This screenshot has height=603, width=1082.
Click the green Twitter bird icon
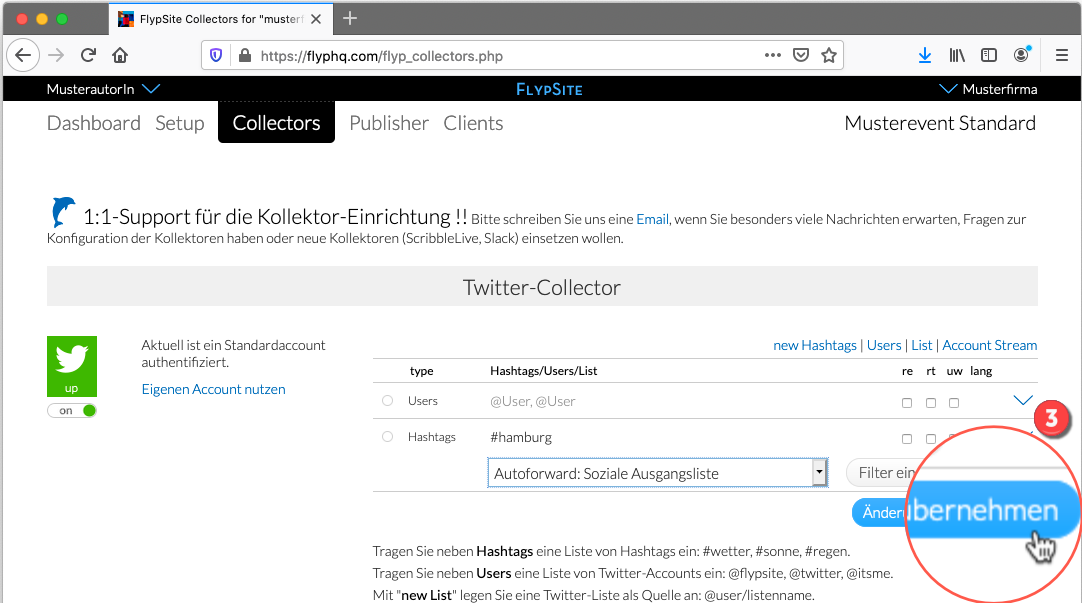(x=72, y=366)
